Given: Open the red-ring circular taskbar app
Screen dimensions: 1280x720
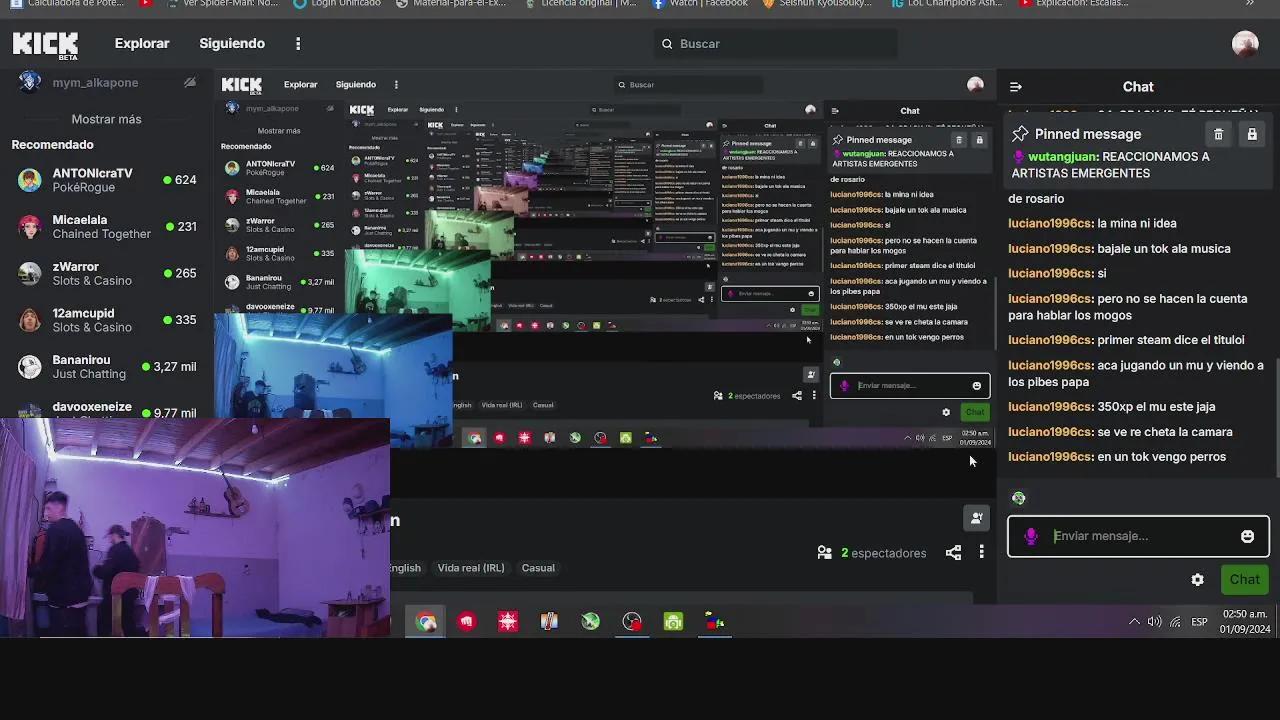Looking at the screenshot, I should (632, 622).
